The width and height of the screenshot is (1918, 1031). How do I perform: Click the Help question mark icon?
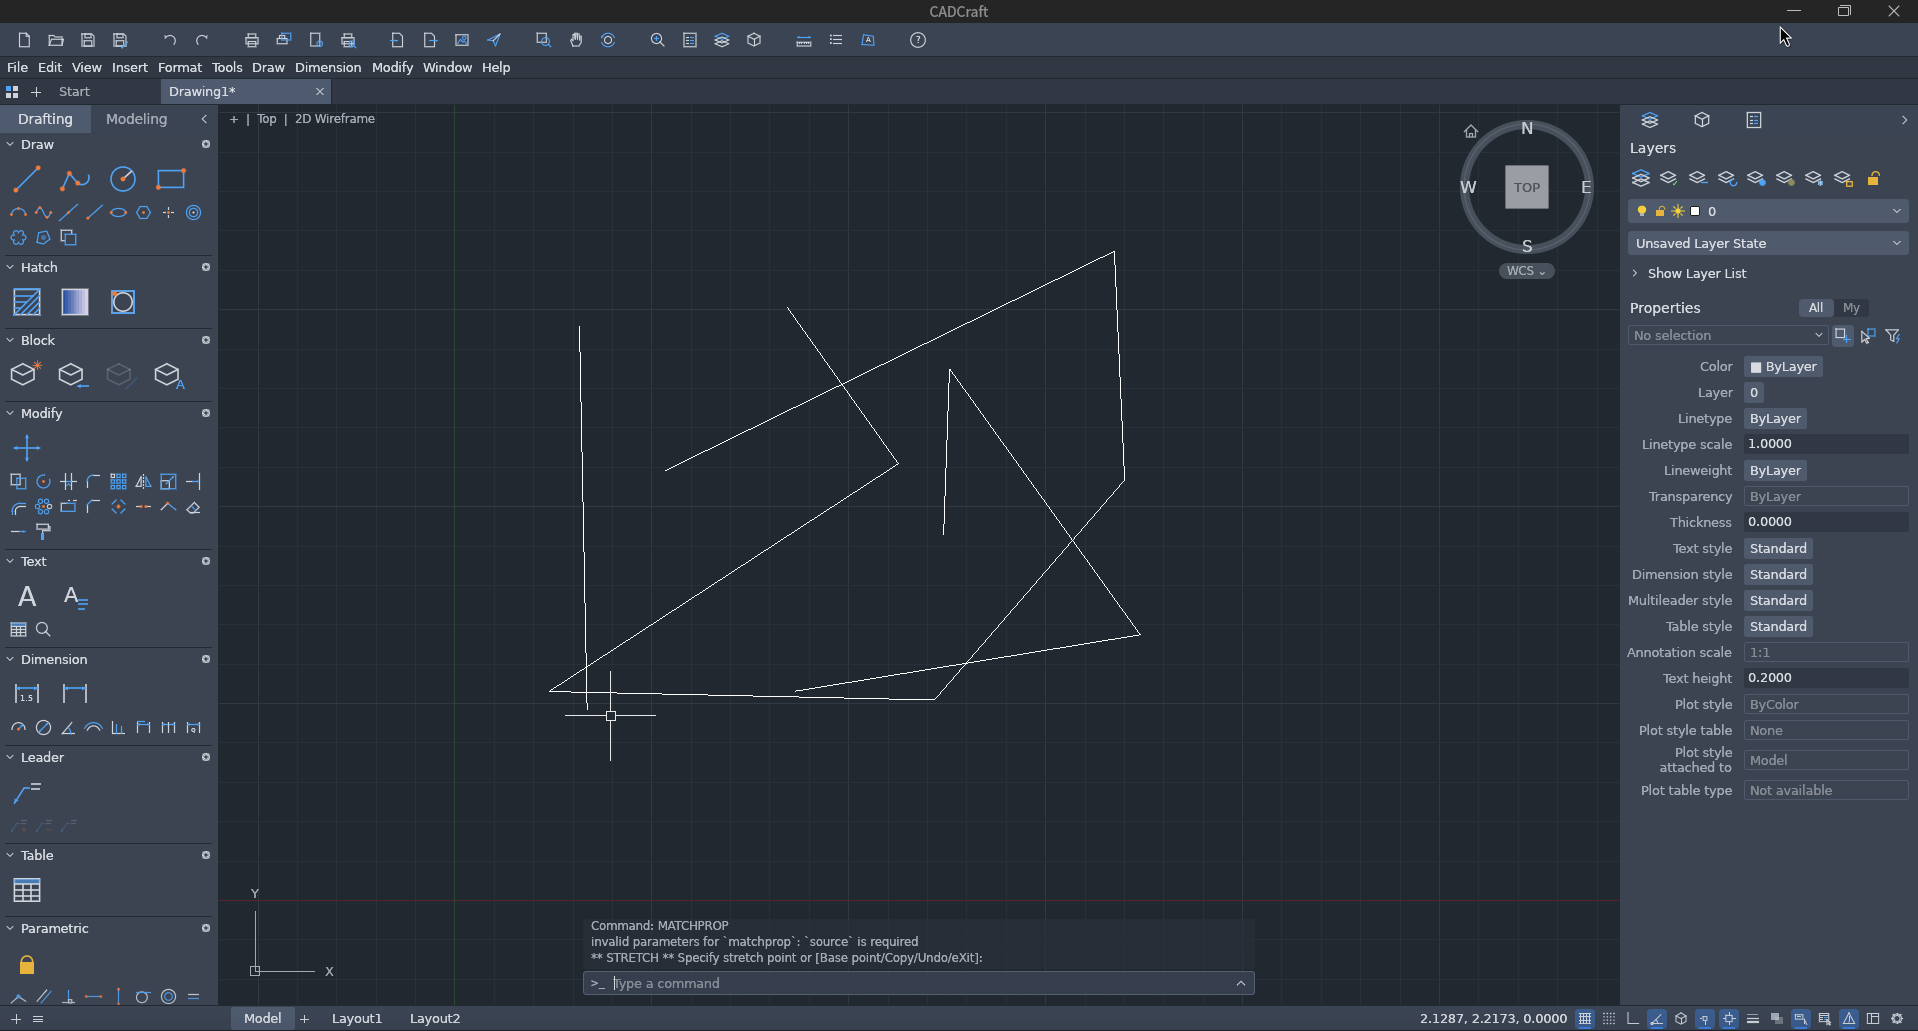(x=918, y=40)
